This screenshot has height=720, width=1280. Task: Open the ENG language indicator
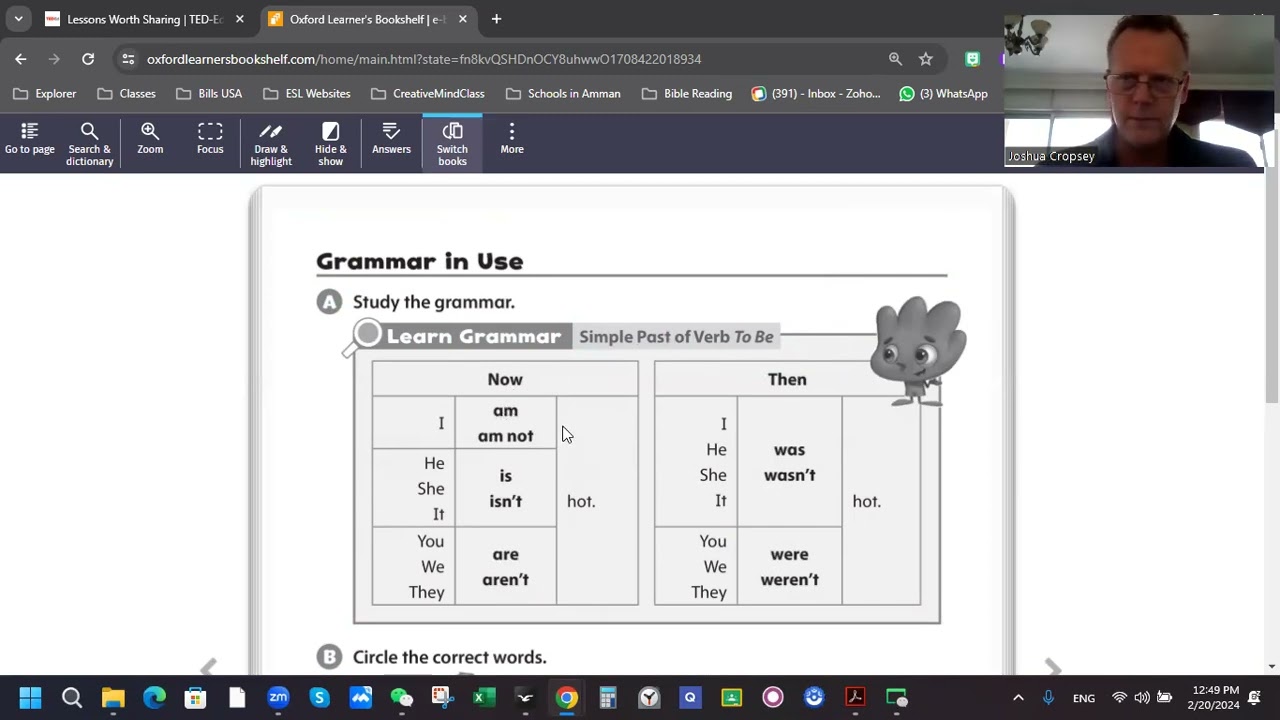pos(1084,698)
